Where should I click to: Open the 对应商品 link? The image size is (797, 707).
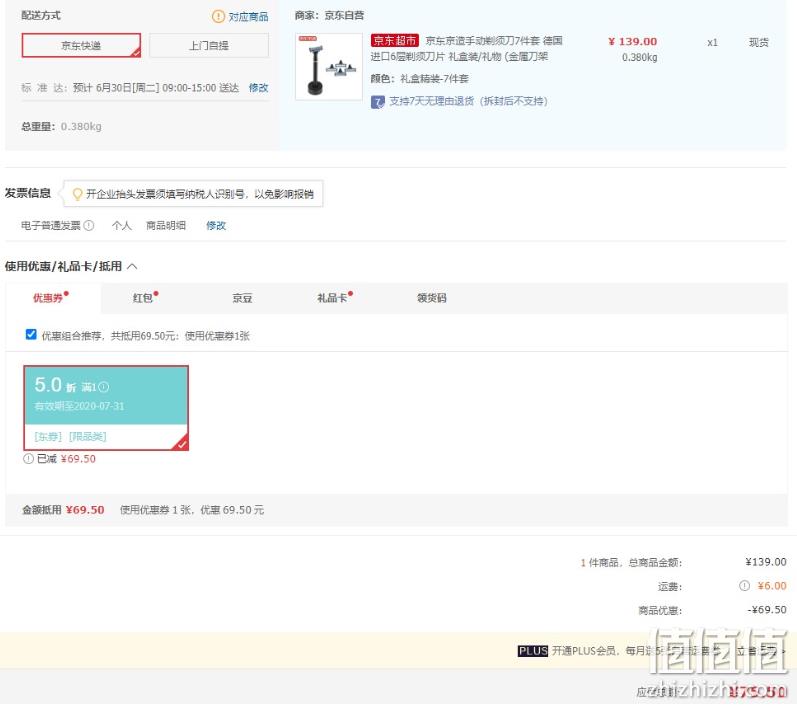[x=248, y=17]
